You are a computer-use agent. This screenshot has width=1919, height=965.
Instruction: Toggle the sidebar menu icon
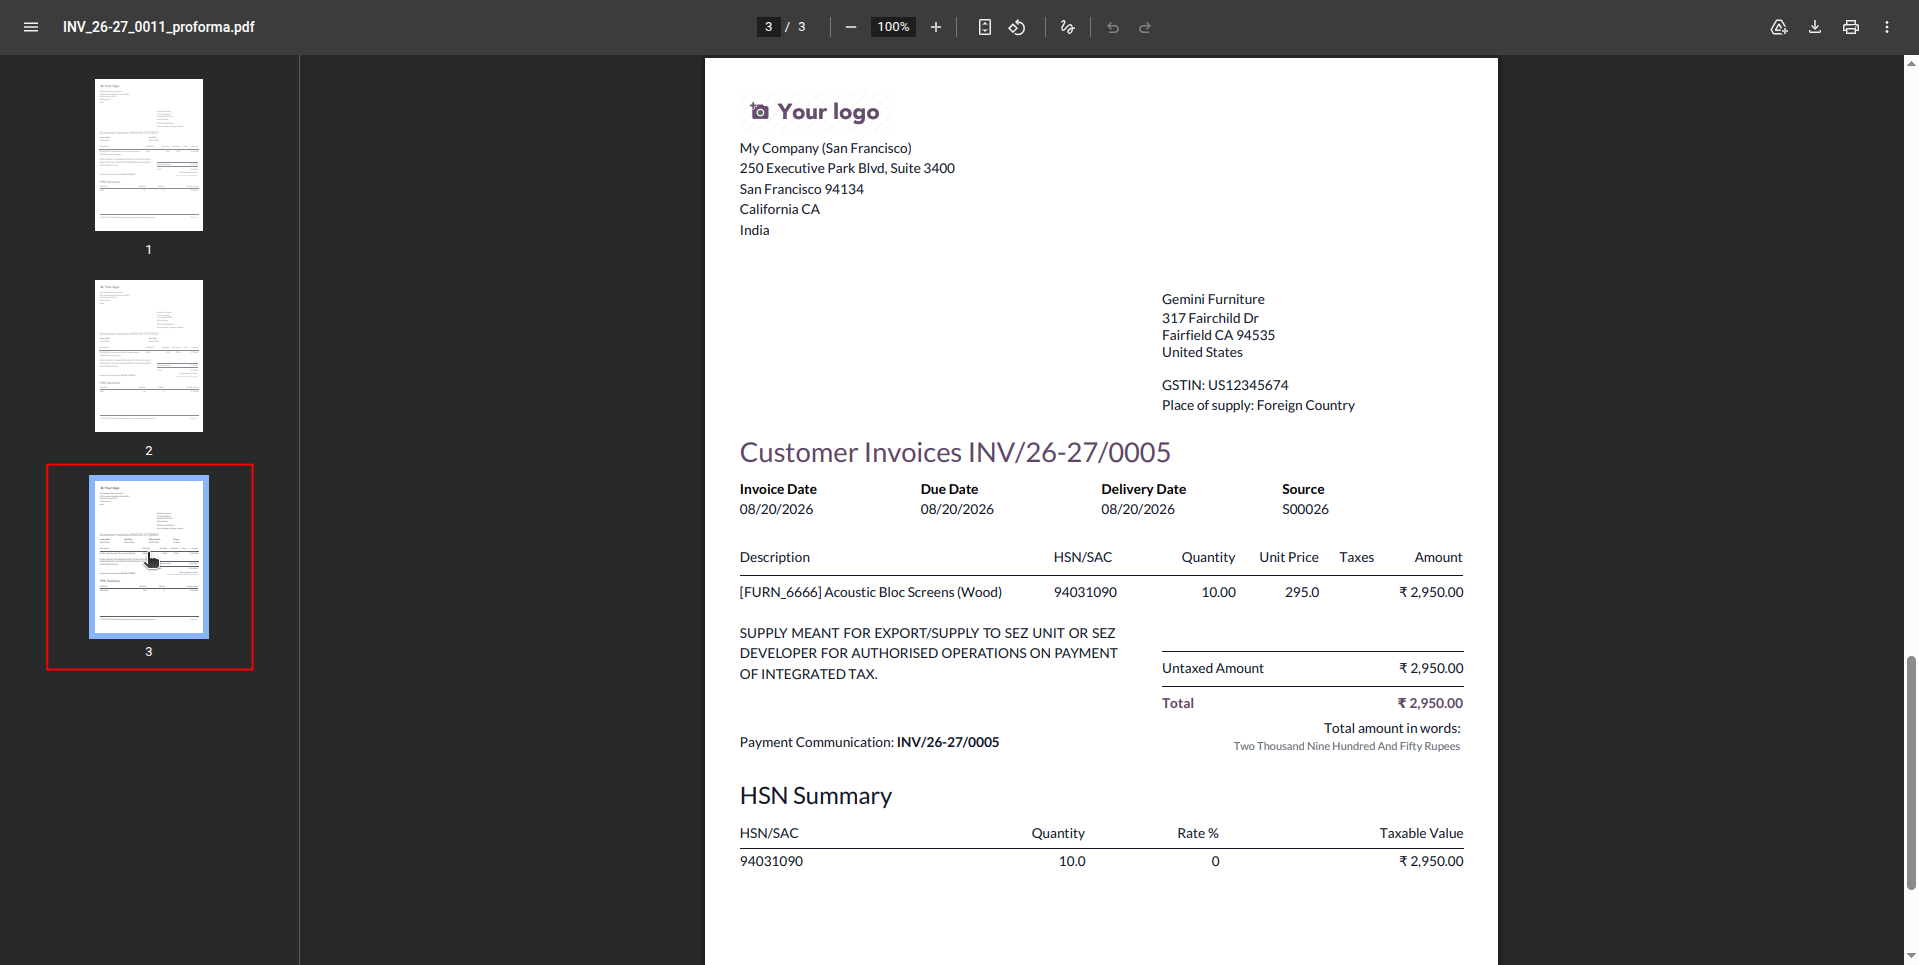point(31,27)
